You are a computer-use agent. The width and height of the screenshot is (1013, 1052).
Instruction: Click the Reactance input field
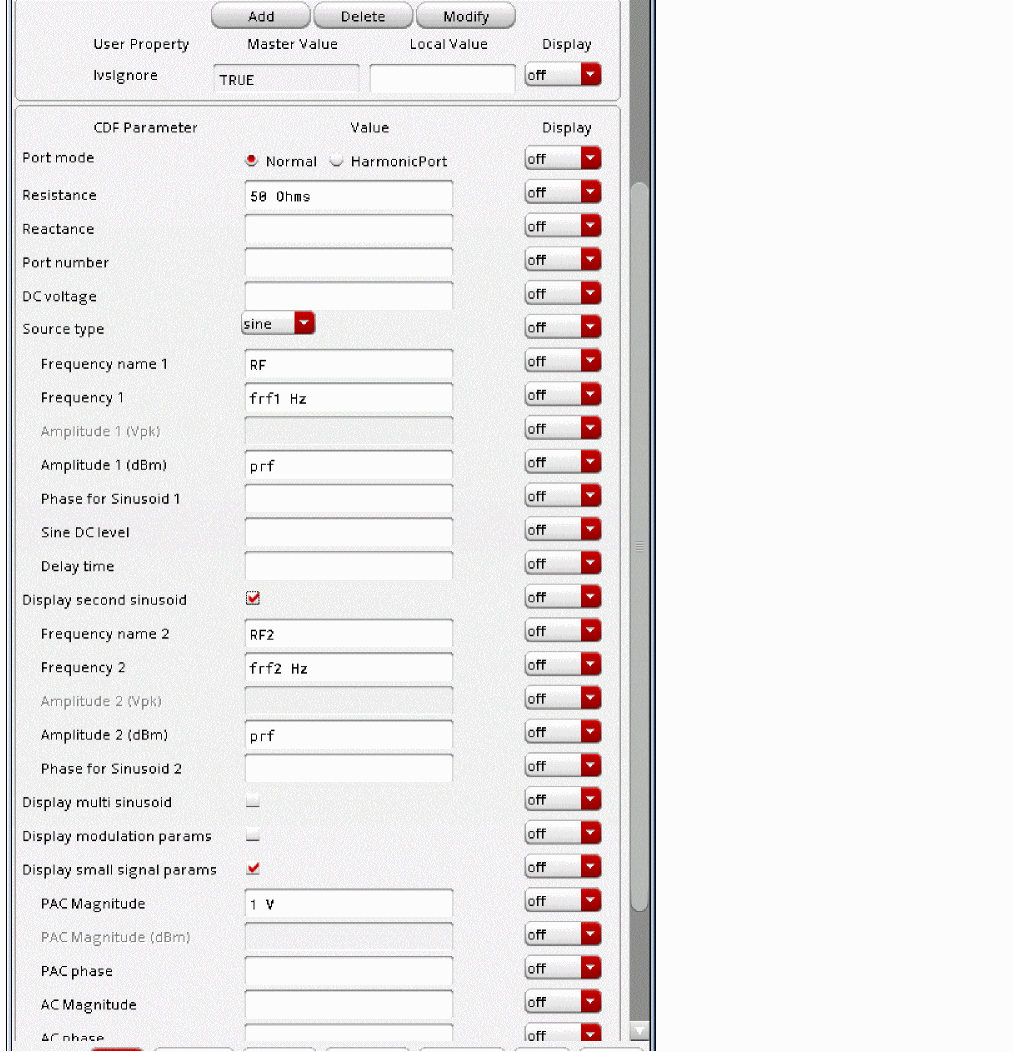(x=349, y=229)
